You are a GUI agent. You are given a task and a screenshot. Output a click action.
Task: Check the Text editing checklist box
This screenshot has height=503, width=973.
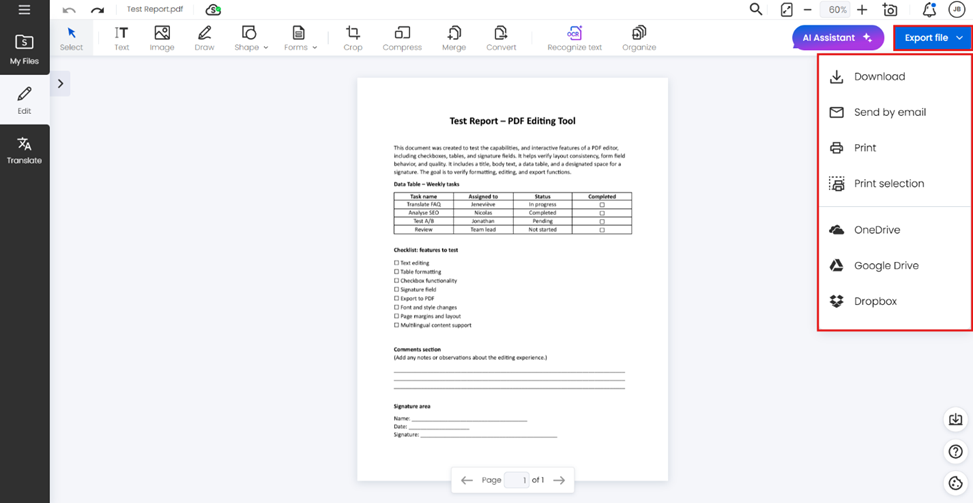coord(397,263)
